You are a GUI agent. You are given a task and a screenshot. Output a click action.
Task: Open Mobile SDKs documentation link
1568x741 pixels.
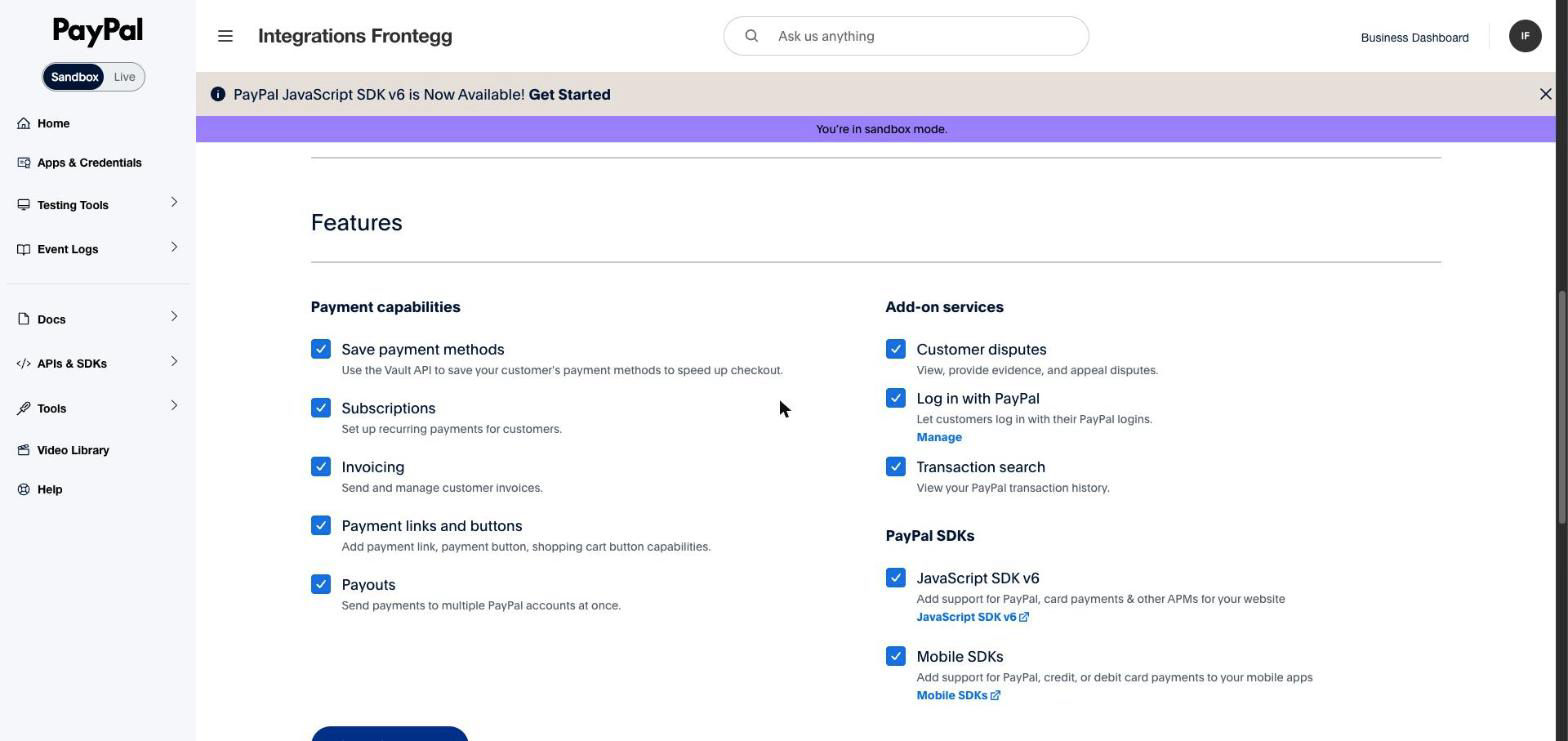(x=952, y=696)
